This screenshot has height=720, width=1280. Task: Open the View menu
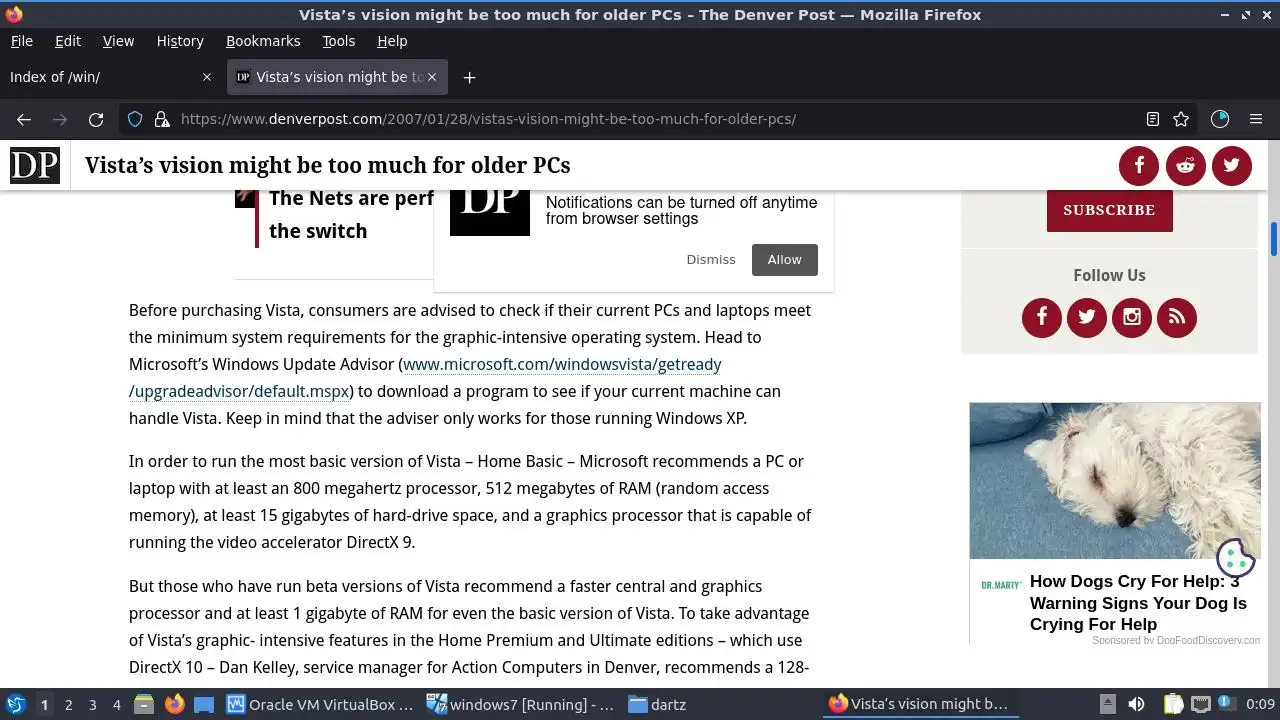(x=118, y=41)
